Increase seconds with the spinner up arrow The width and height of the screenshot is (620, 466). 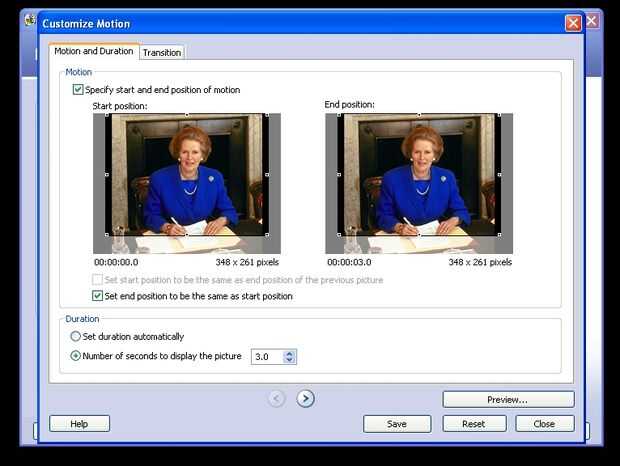point(289,353)
